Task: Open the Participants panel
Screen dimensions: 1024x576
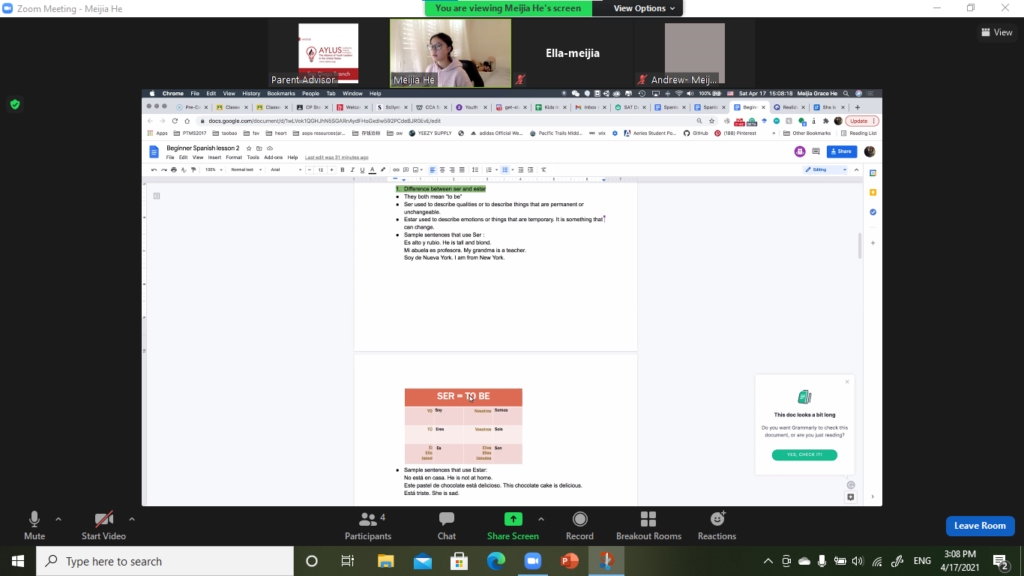Action: pos(368,526)
